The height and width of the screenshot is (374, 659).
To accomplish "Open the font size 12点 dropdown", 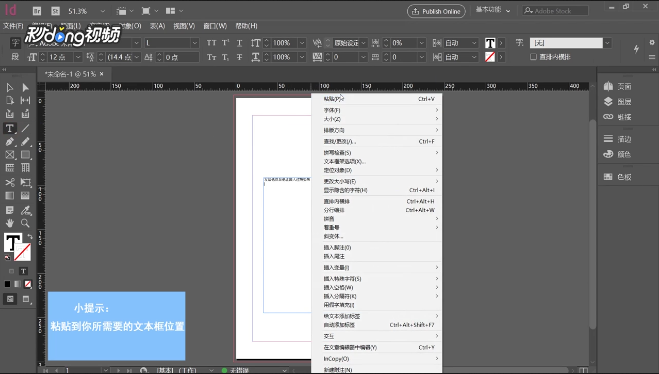I will click(x=78, y=57).
